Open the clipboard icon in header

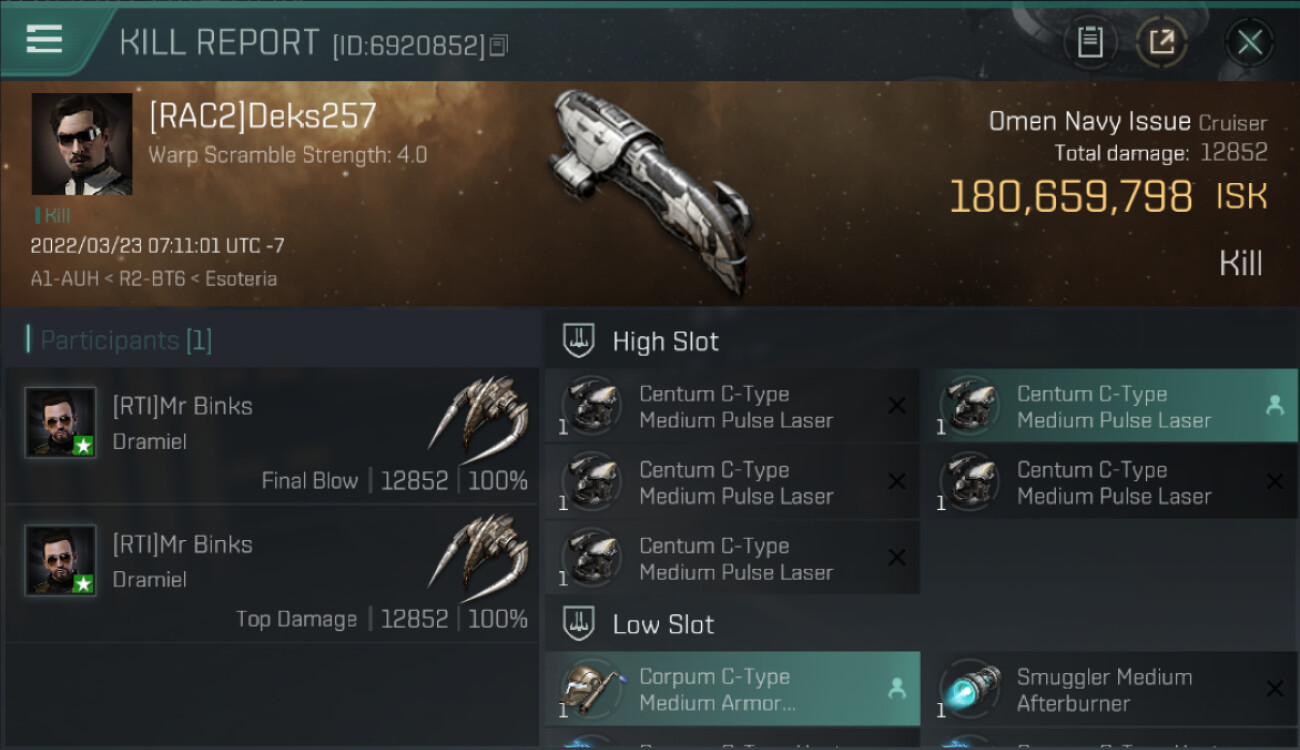(1090, 43)
